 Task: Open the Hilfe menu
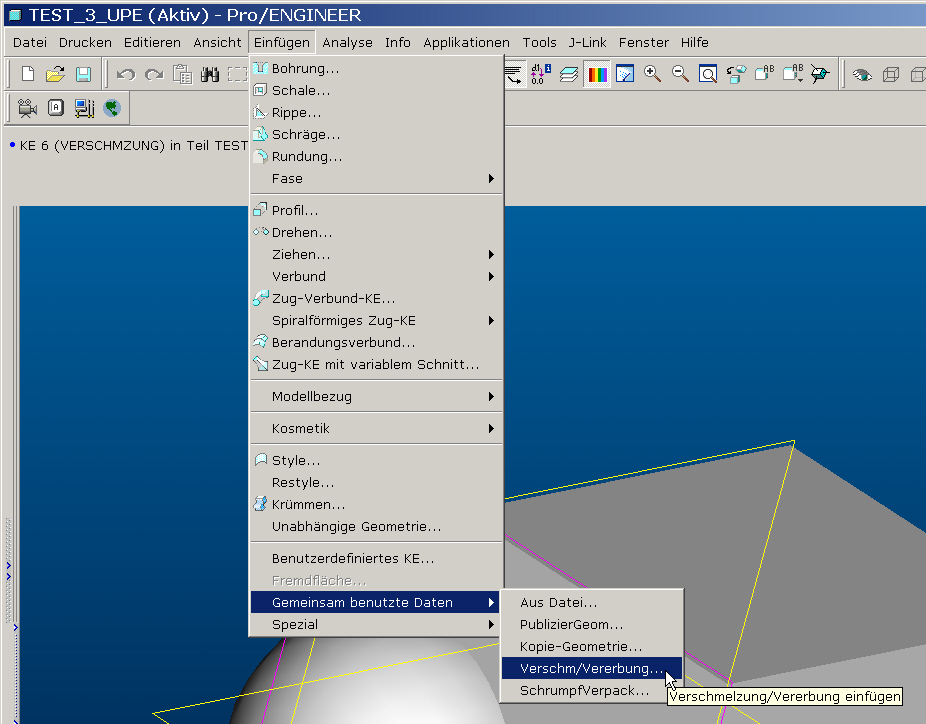point(694,43)
